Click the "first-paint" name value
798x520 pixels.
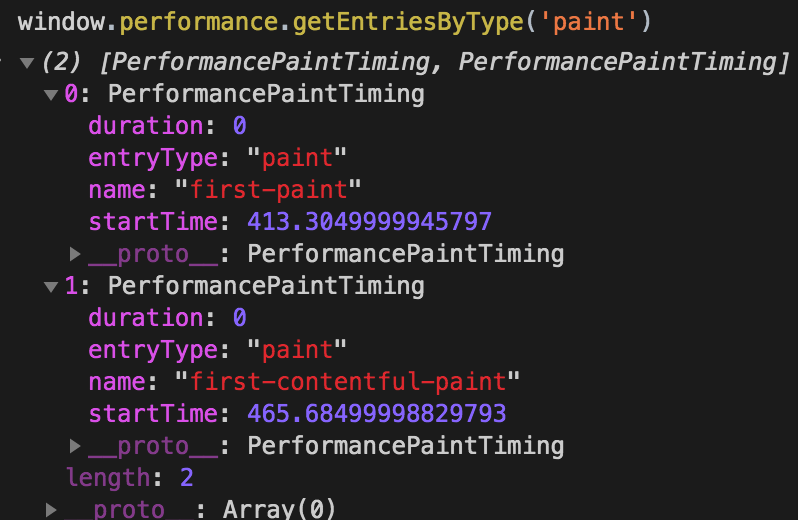click(x=268, y=190)
